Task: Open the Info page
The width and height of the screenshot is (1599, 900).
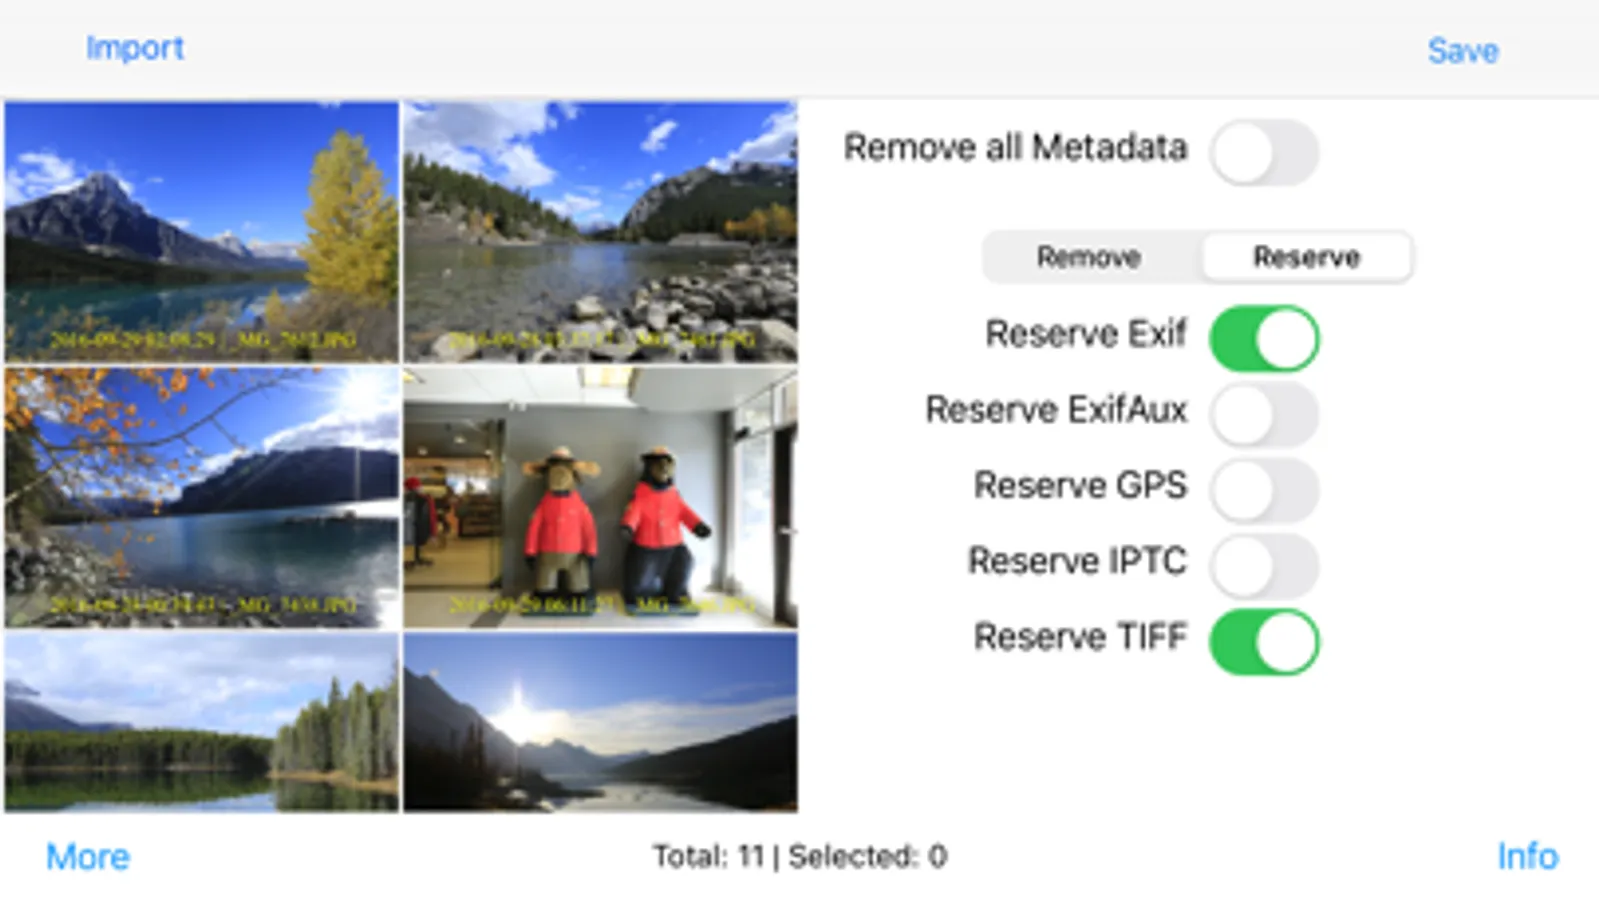Action: [x=1527, y=856]
